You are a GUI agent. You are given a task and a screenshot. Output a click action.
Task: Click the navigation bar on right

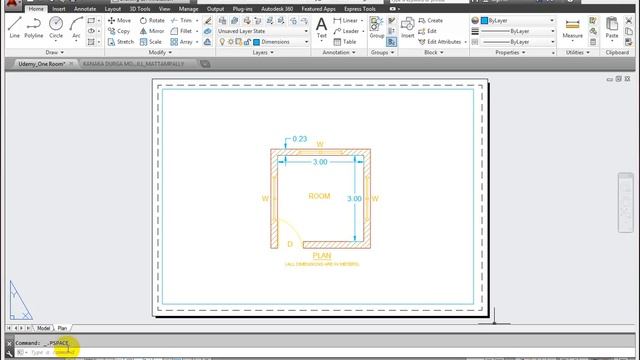(625, 203)
